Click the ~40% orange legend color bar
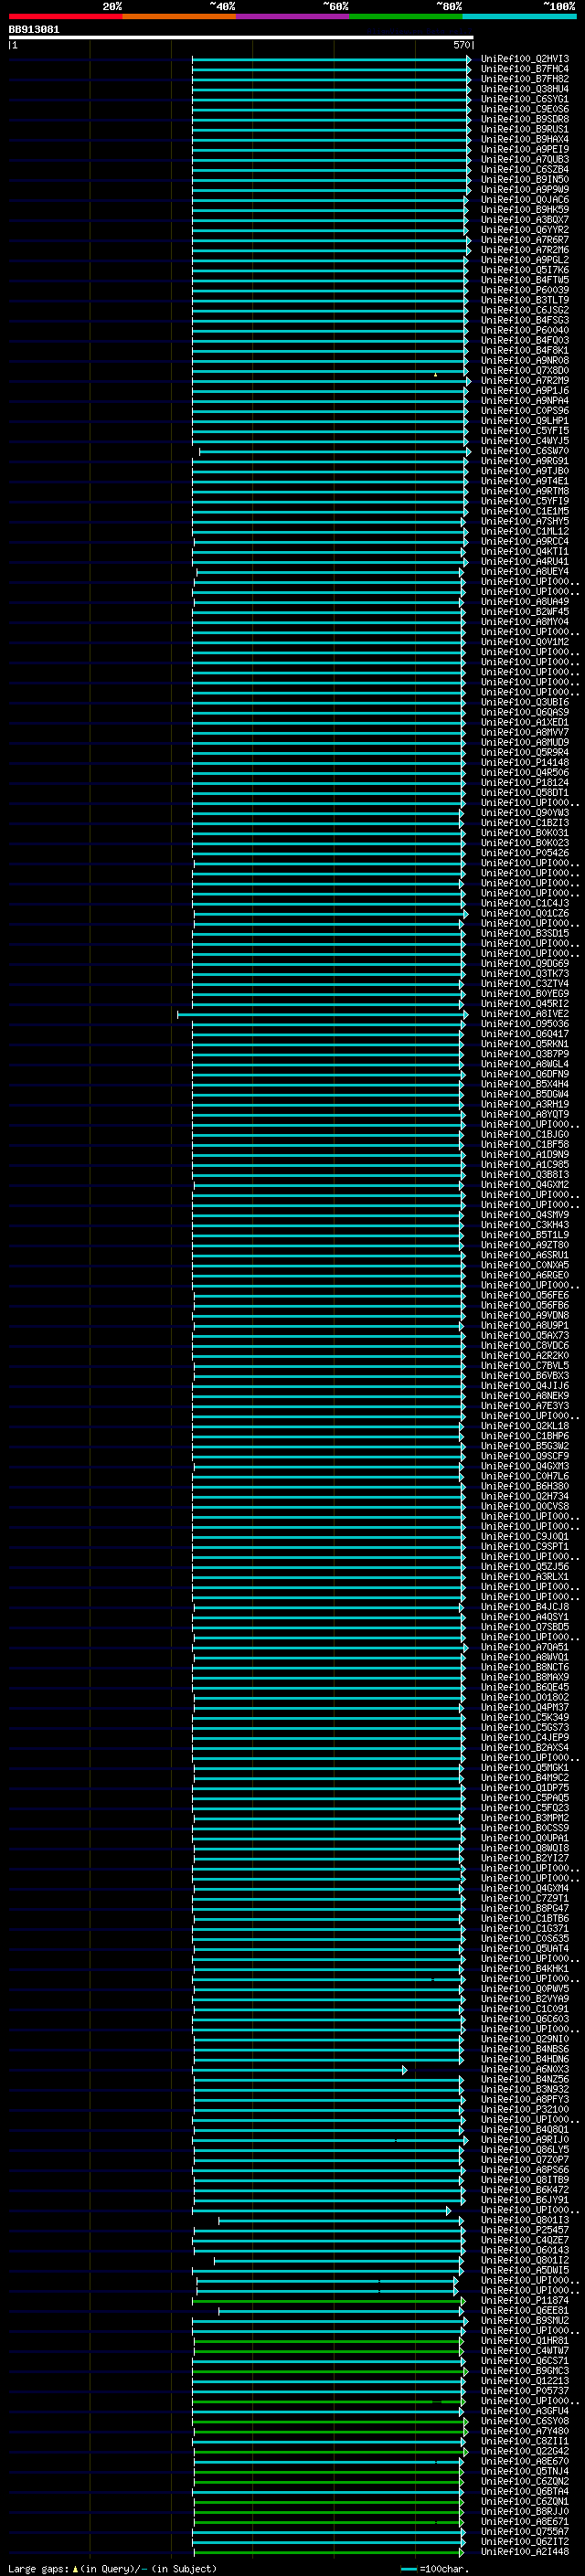Screen dimensions: 585x2576 pos(179,16)
